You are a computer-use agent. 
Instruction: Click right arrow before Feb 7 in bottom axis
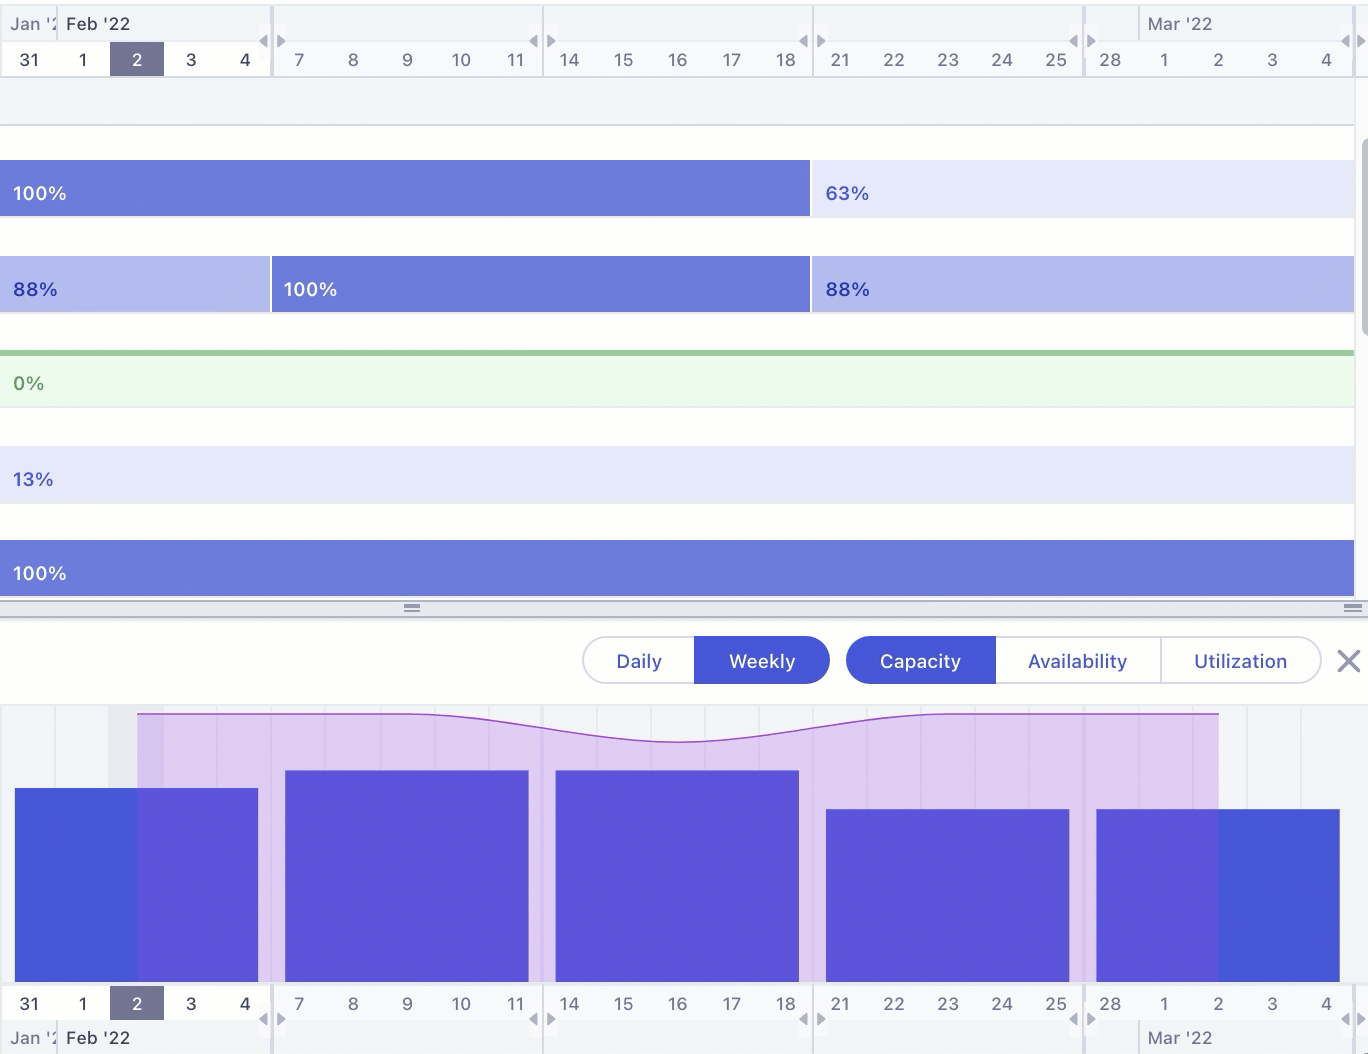[x=282, y=1019]
